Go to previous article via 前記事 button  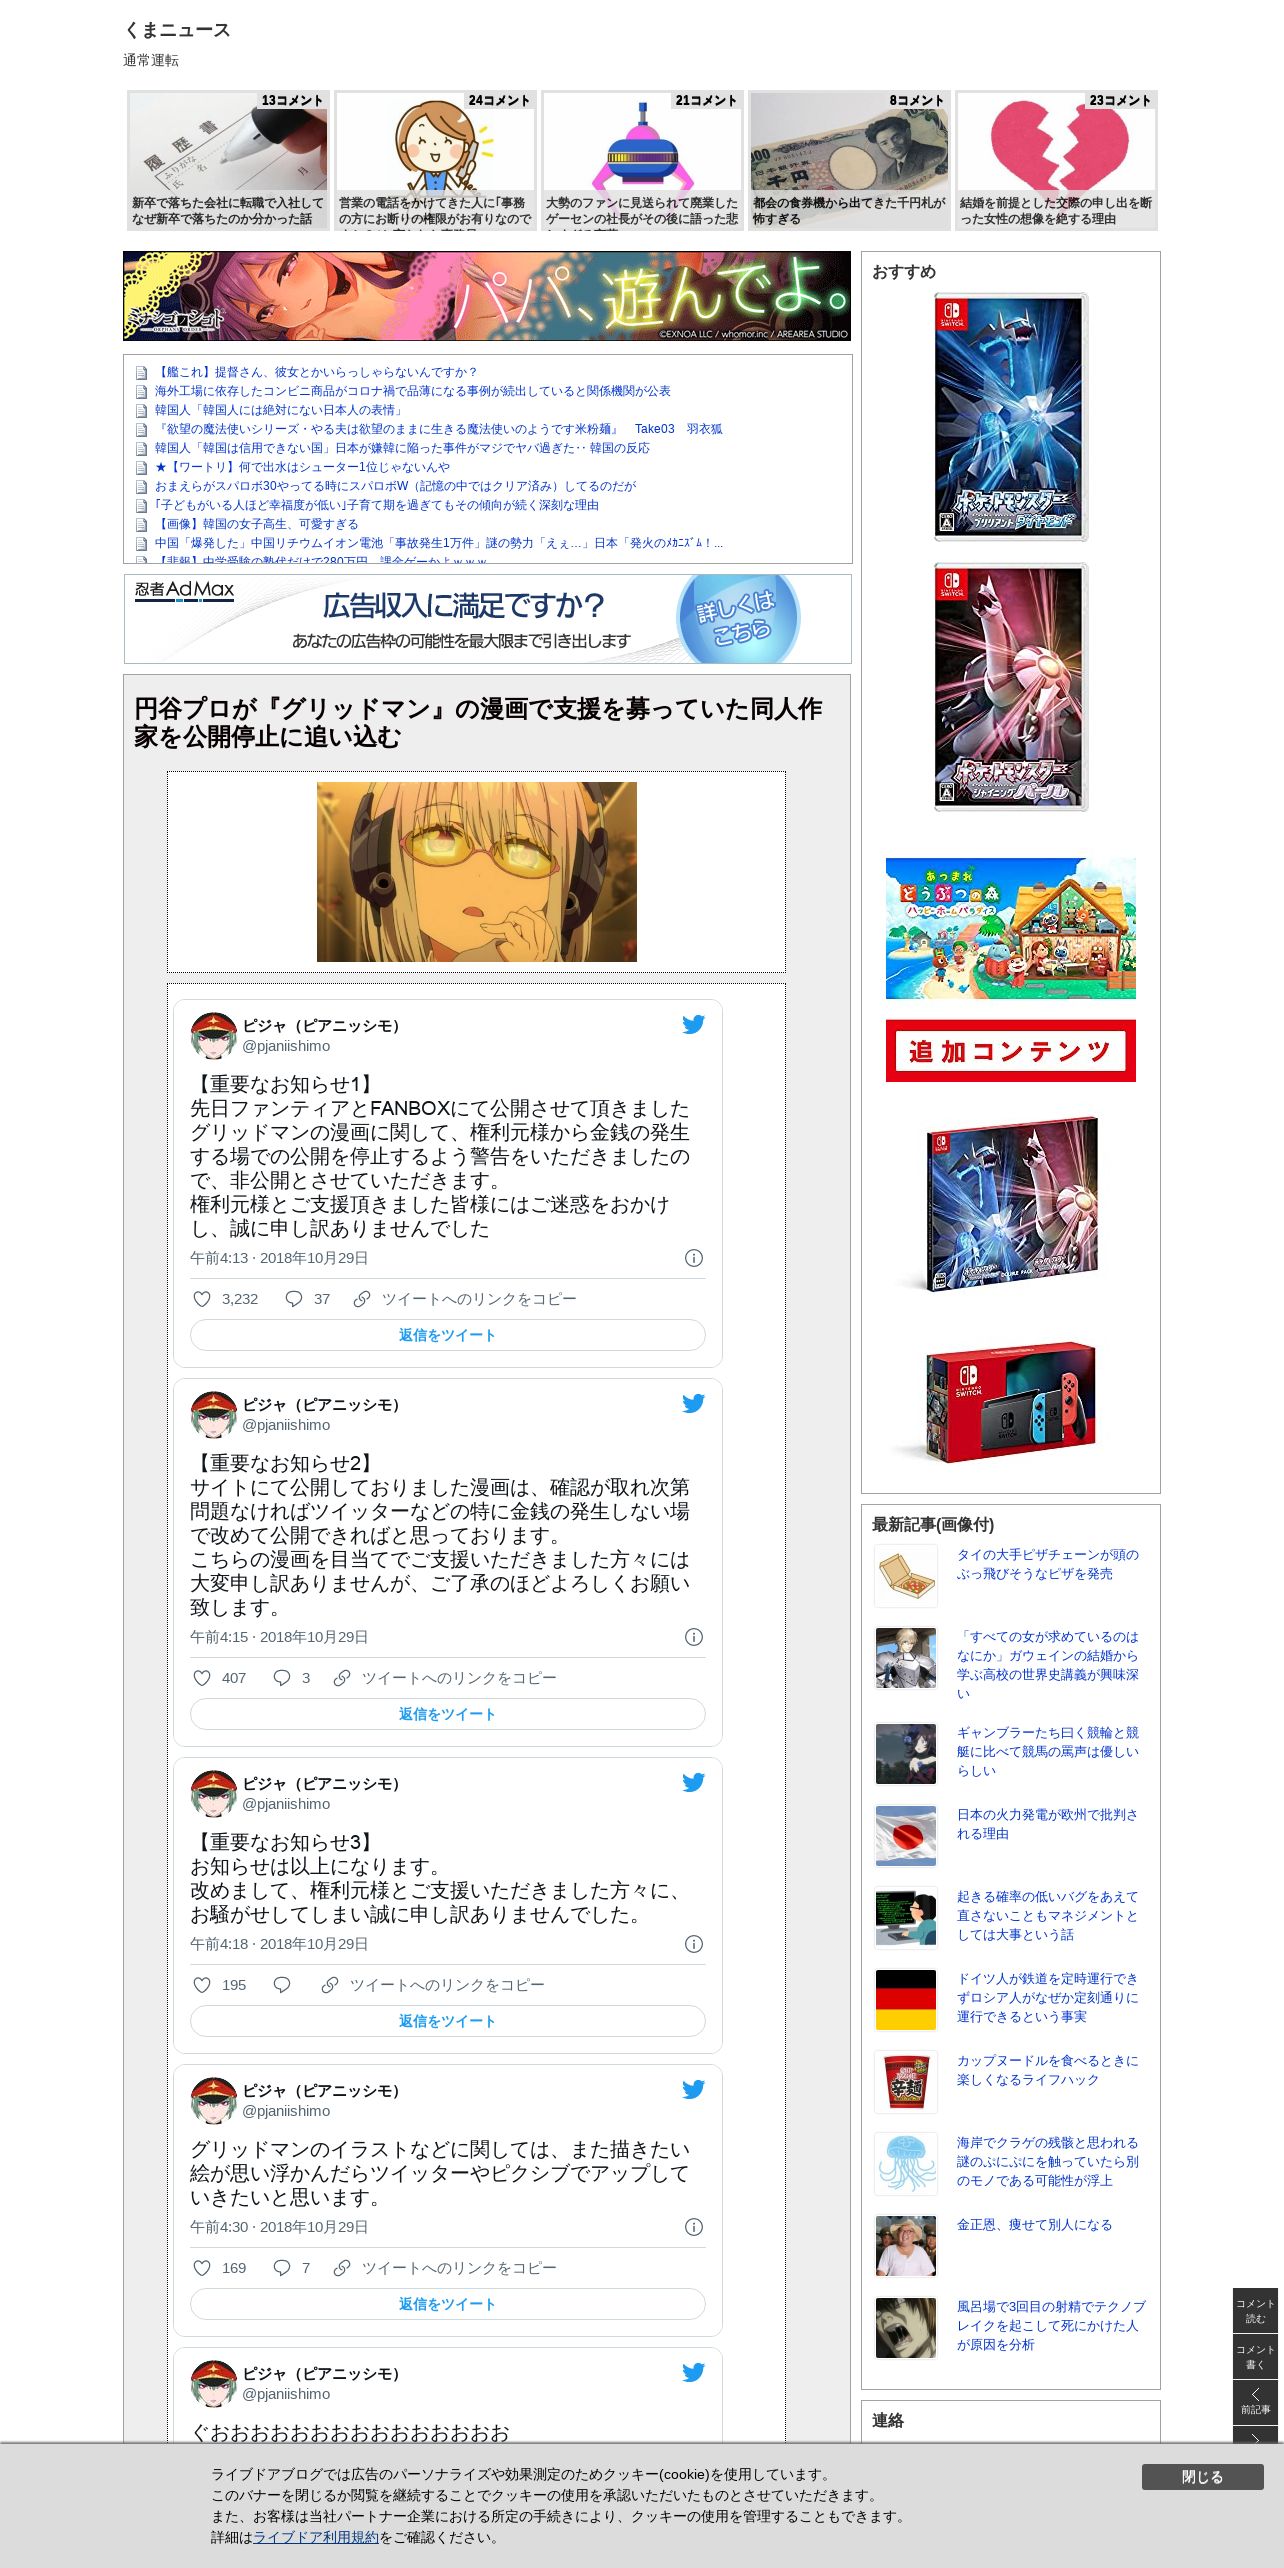tap(1255, 2402)
